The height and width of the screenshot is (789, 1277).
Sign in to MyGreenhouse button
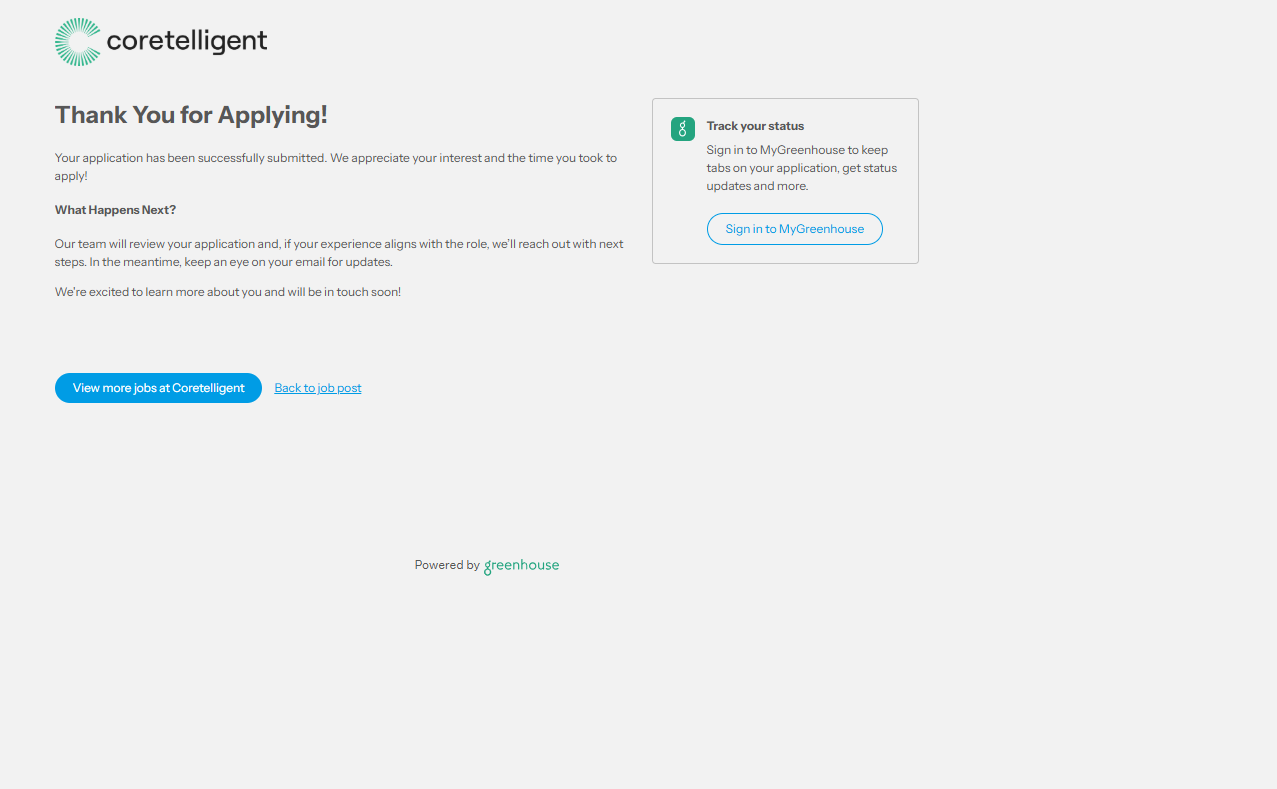pos(794,229)
